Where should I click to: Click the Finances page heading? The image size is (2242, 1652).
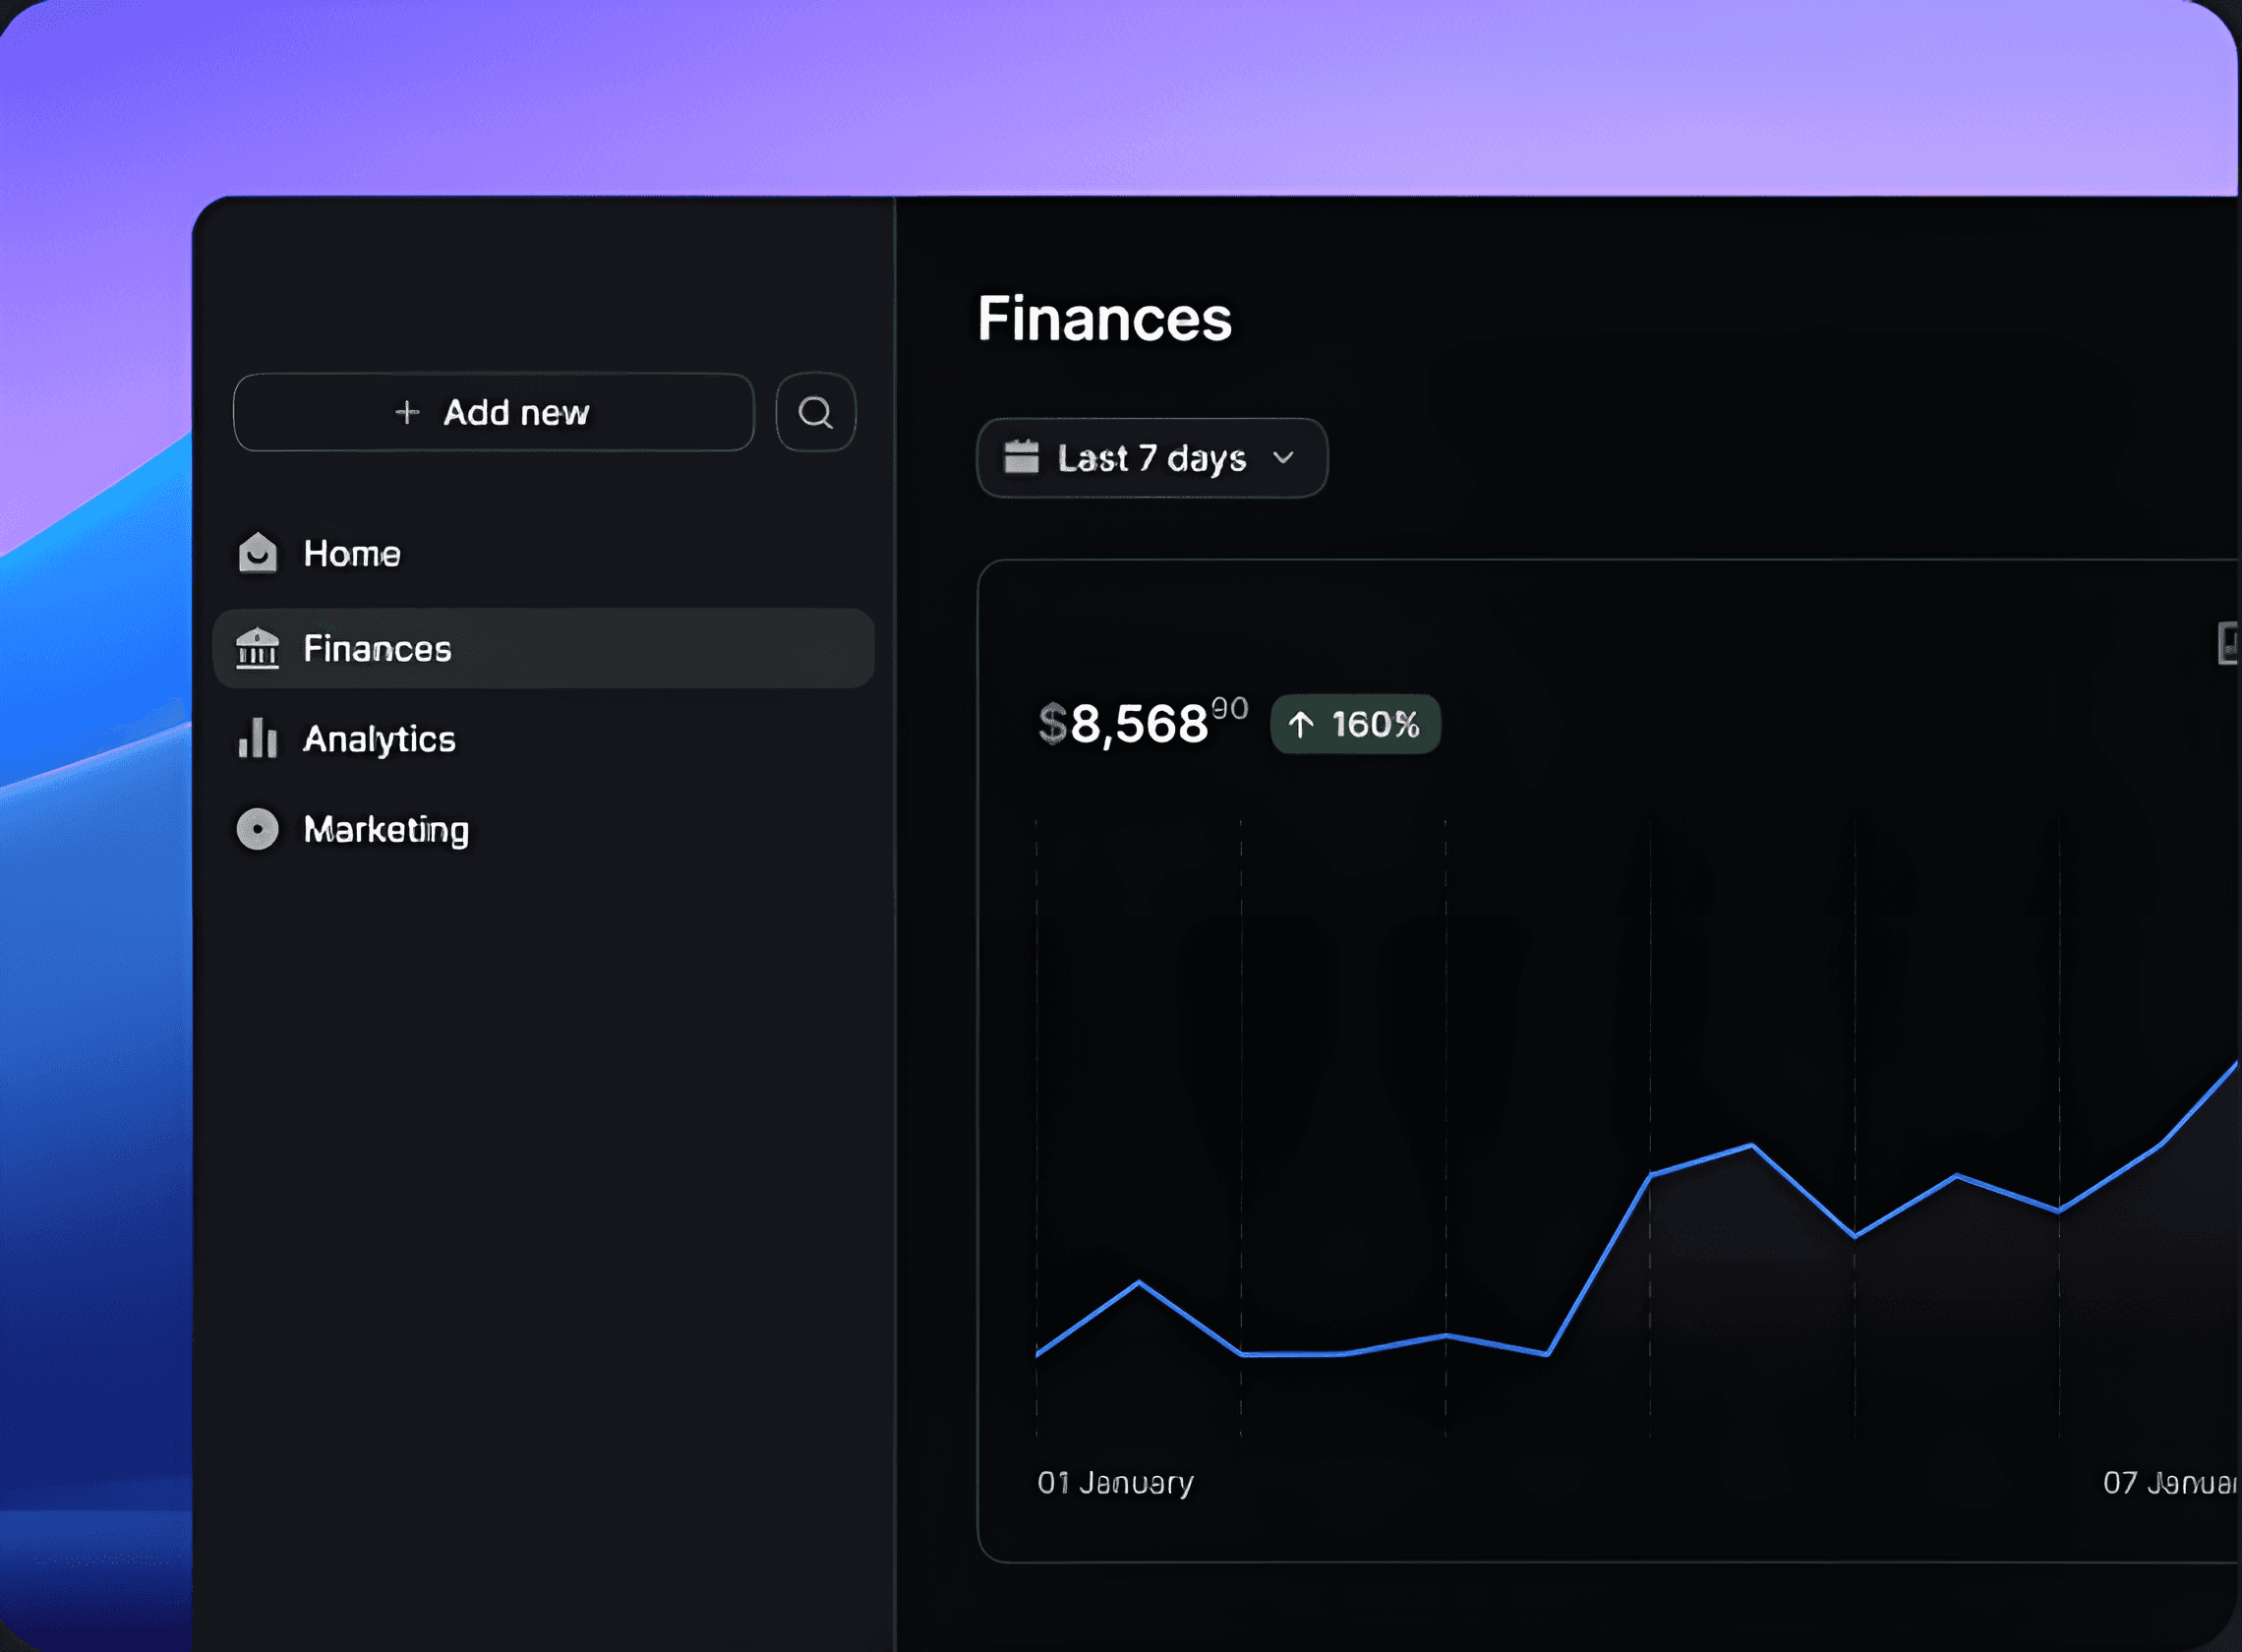[1104, 319]
